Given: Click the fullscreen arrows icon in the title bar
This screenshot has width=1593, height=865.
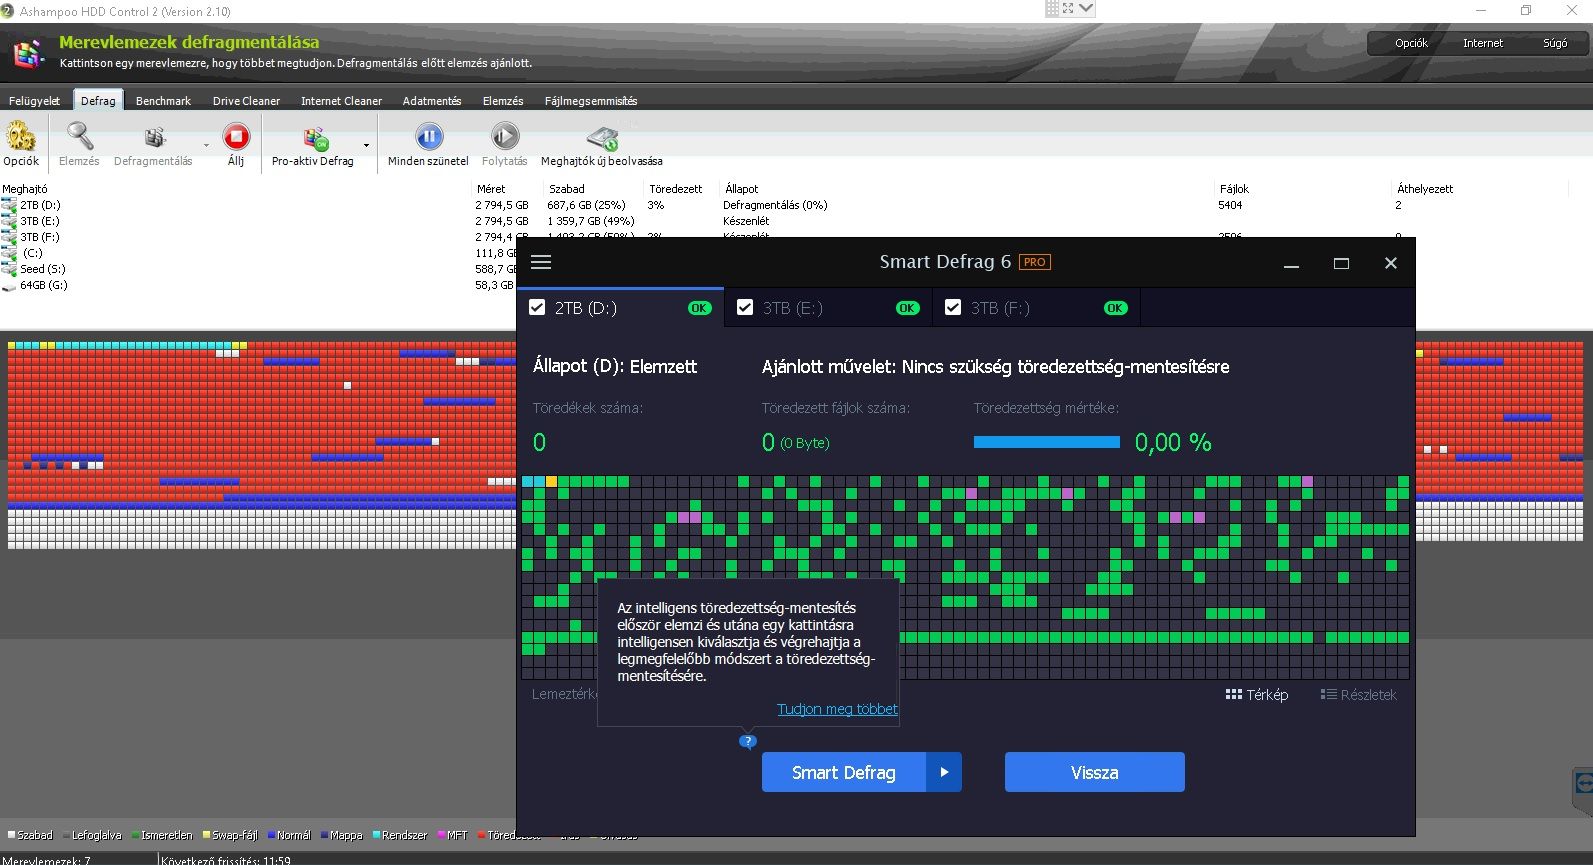Looking at the screenshot, I should (1068, 8).
